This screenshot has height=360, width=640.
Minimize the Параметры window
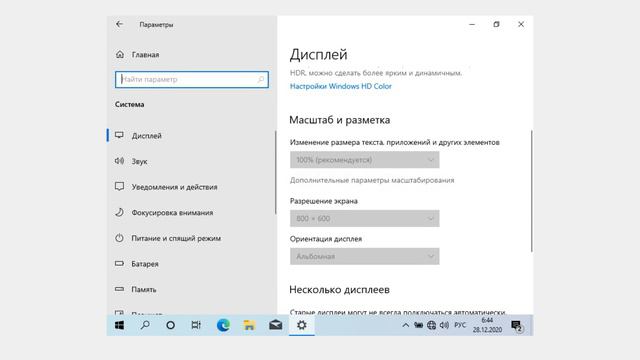click(472, 24)
